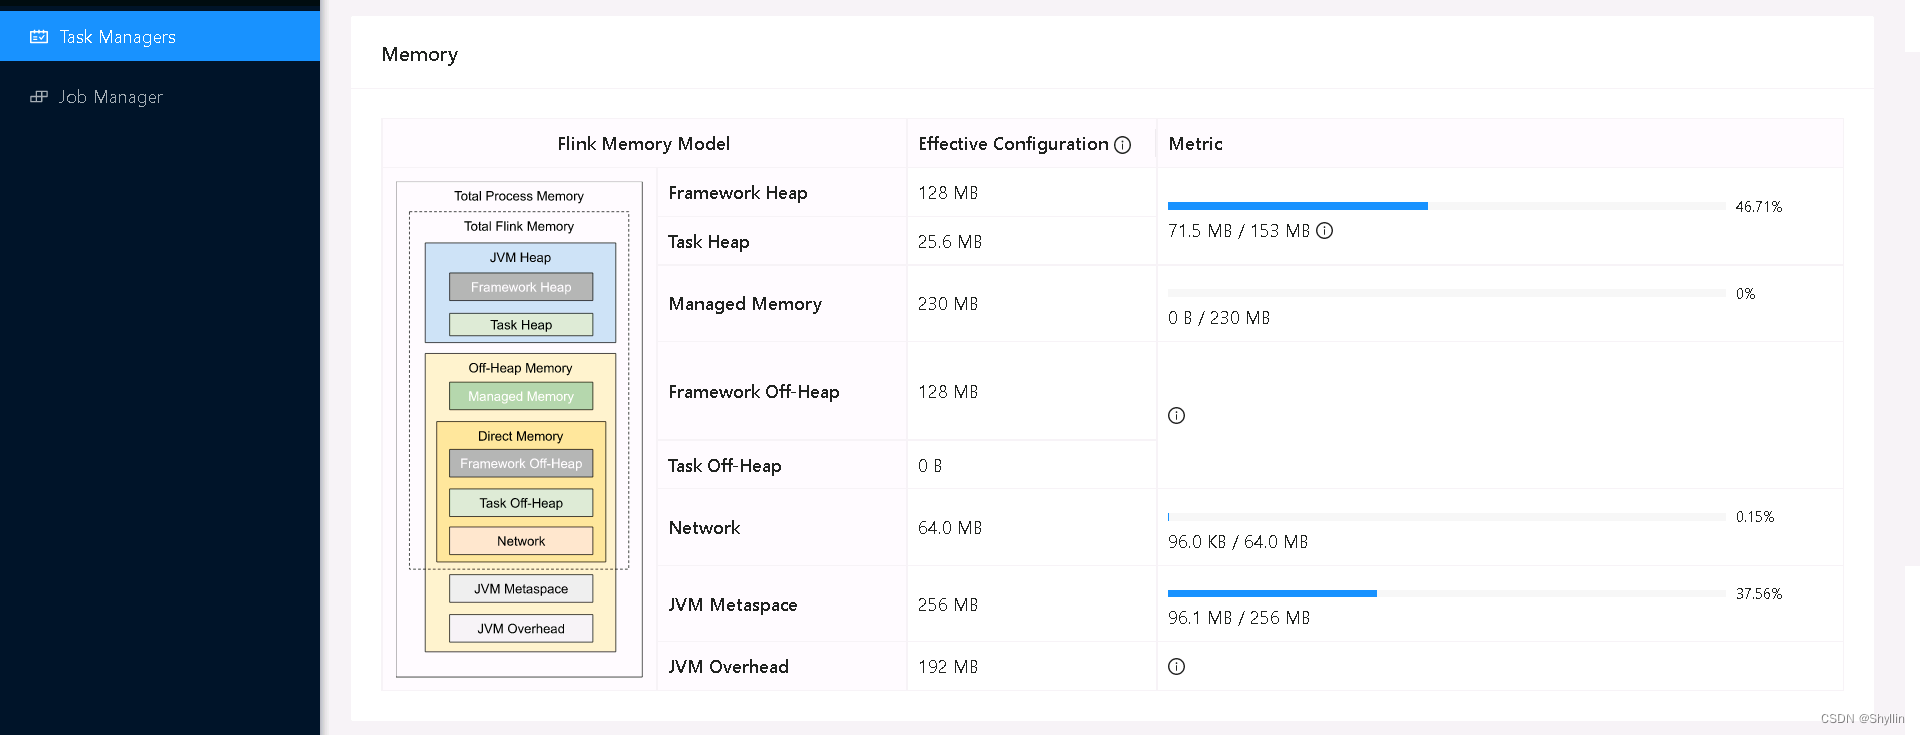Click the heap usage bar at 46.71%

(x=1447, y=206)
